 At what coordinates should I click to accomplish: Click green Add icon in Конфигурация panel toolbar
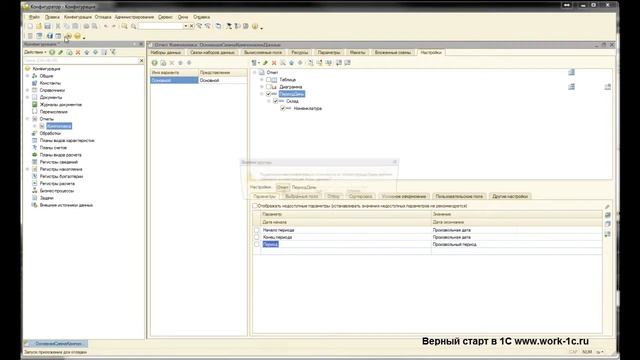52,52
